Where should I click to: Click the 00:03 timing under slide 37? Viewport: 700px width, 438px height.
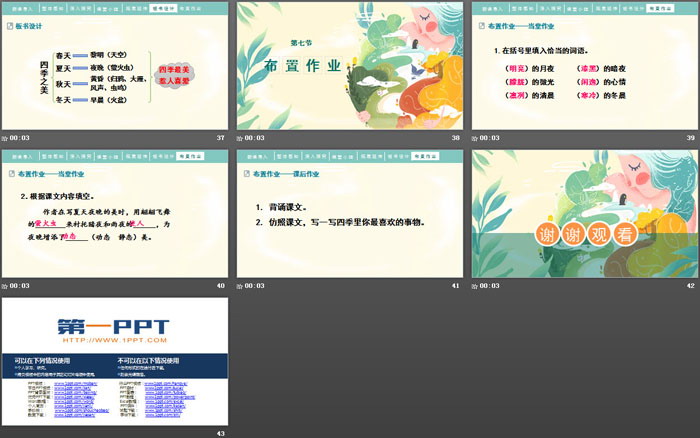coord(20,138)
